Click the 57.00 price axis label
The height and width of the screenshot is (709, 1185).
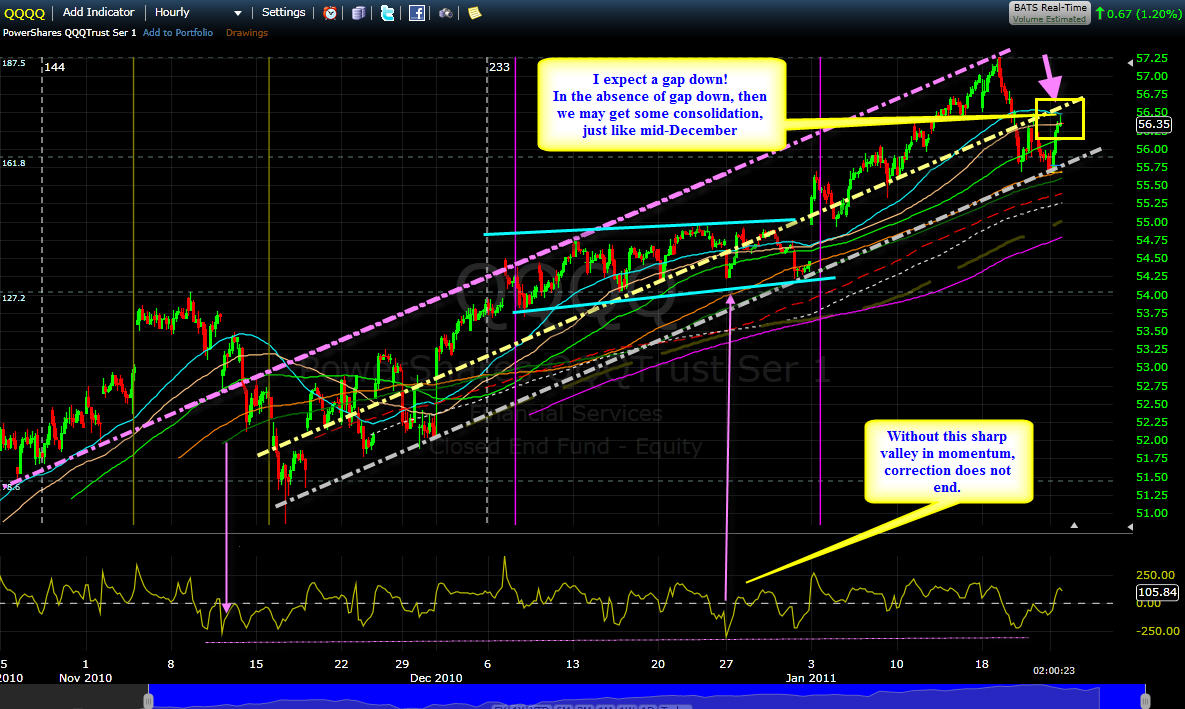coord(1152,76)
